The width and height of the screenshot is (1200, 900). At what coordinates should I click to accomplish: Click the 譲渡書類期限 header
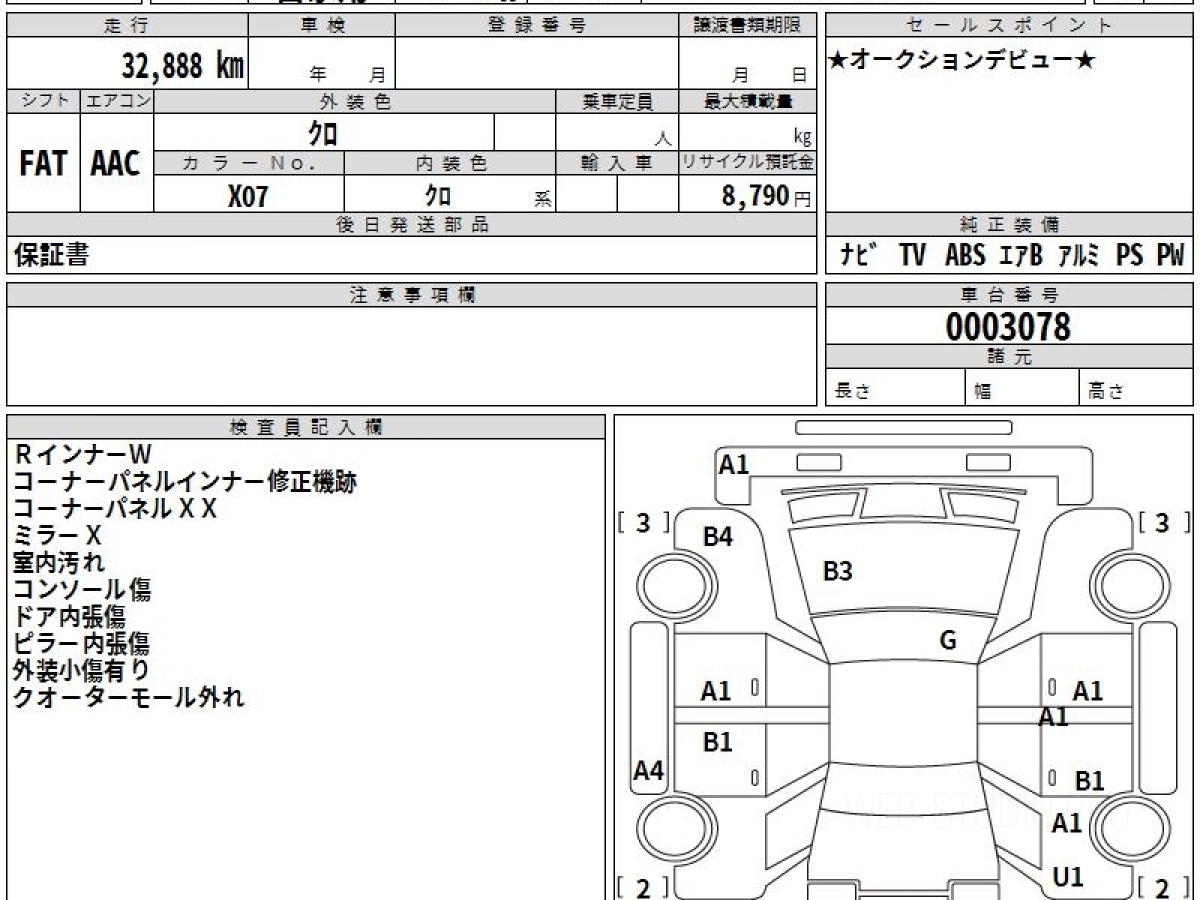click(x=747, y=26)
